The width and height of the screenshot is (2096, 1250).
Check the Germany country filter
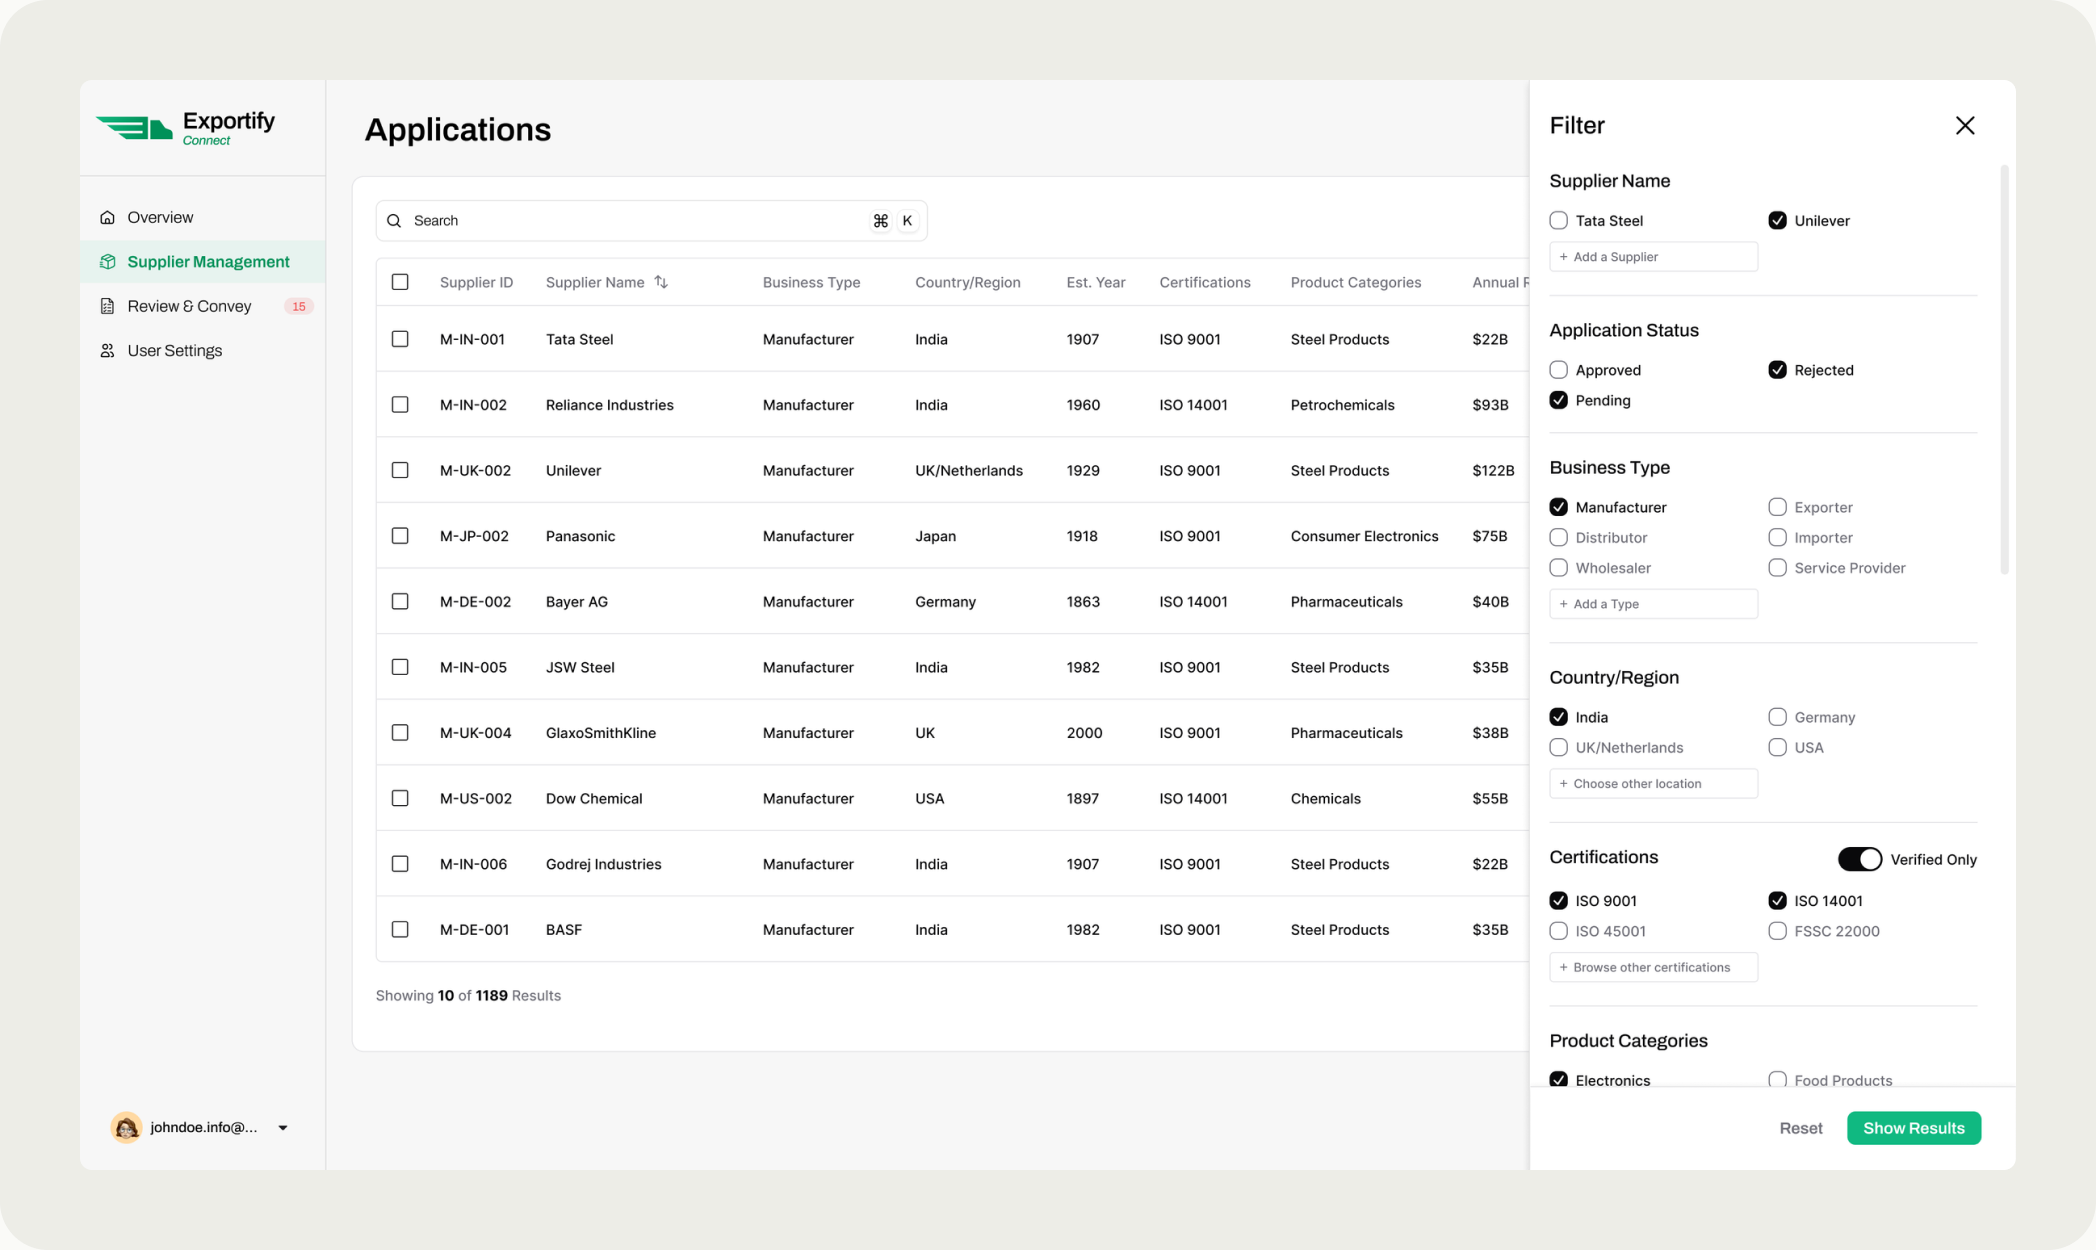coord(1777,717)
